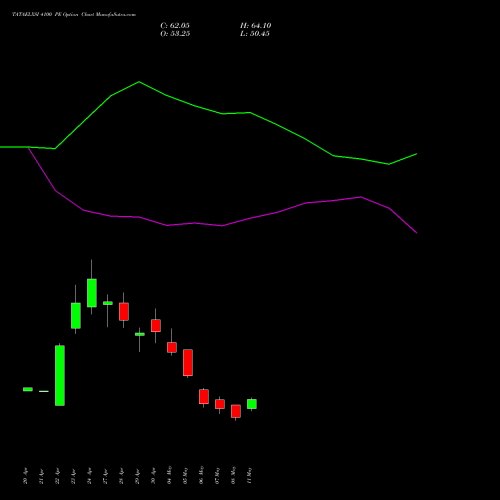Click the '04 May' date axis label
The height and width of the screenshot is (500, 500).
click(x=170, y=475)
